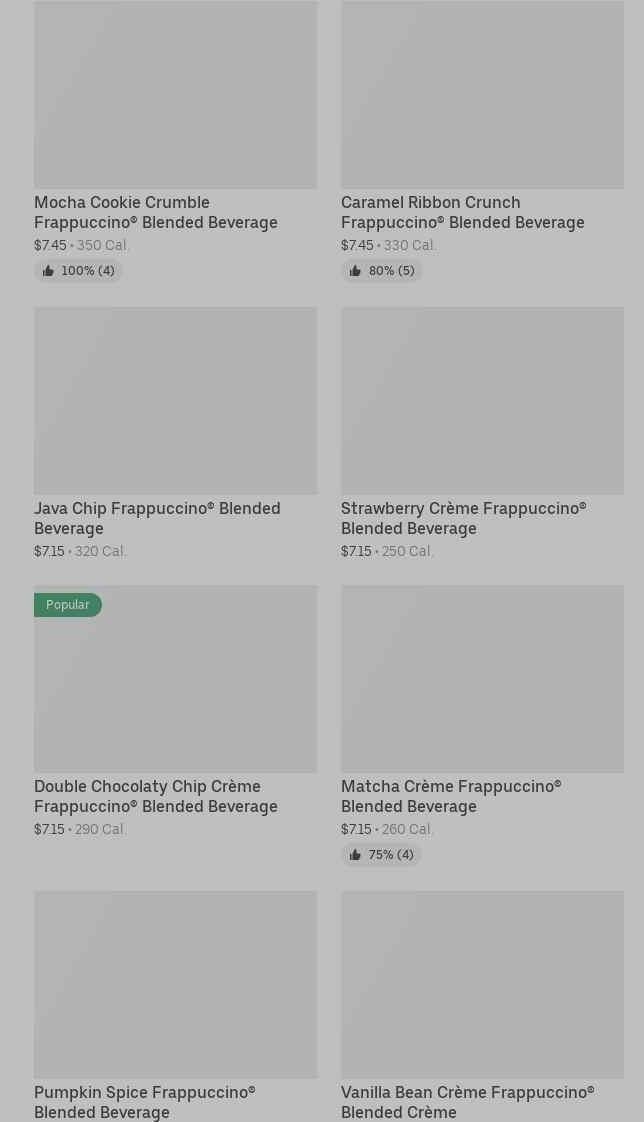Open Mocha Cookie Crumble Frappuccino title link
This screenshot has width=644, height=1122.
(x=156, y=212)
